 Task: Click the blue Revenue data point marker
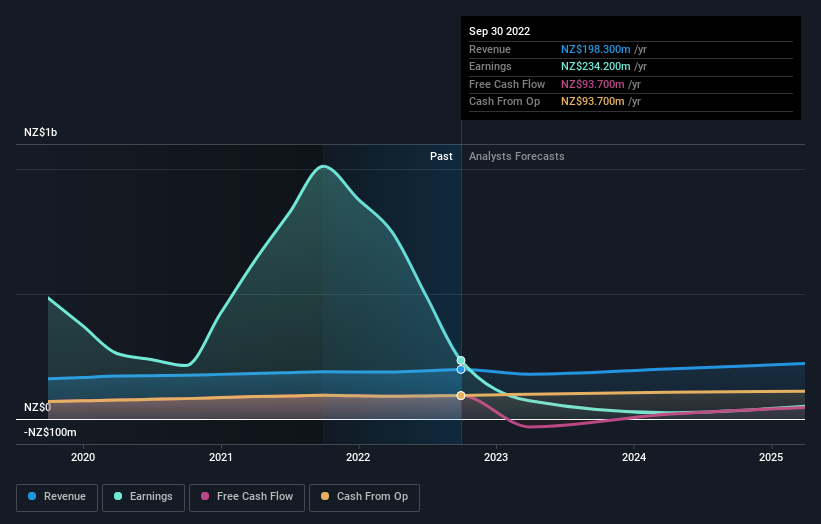[461, 370]
